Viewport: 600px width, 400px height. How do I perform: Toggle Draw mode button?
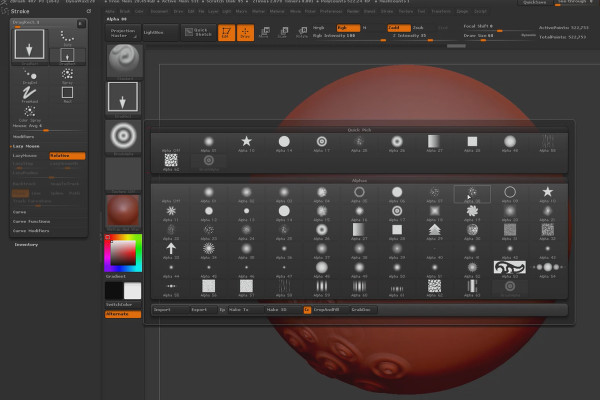coord(245,33)
